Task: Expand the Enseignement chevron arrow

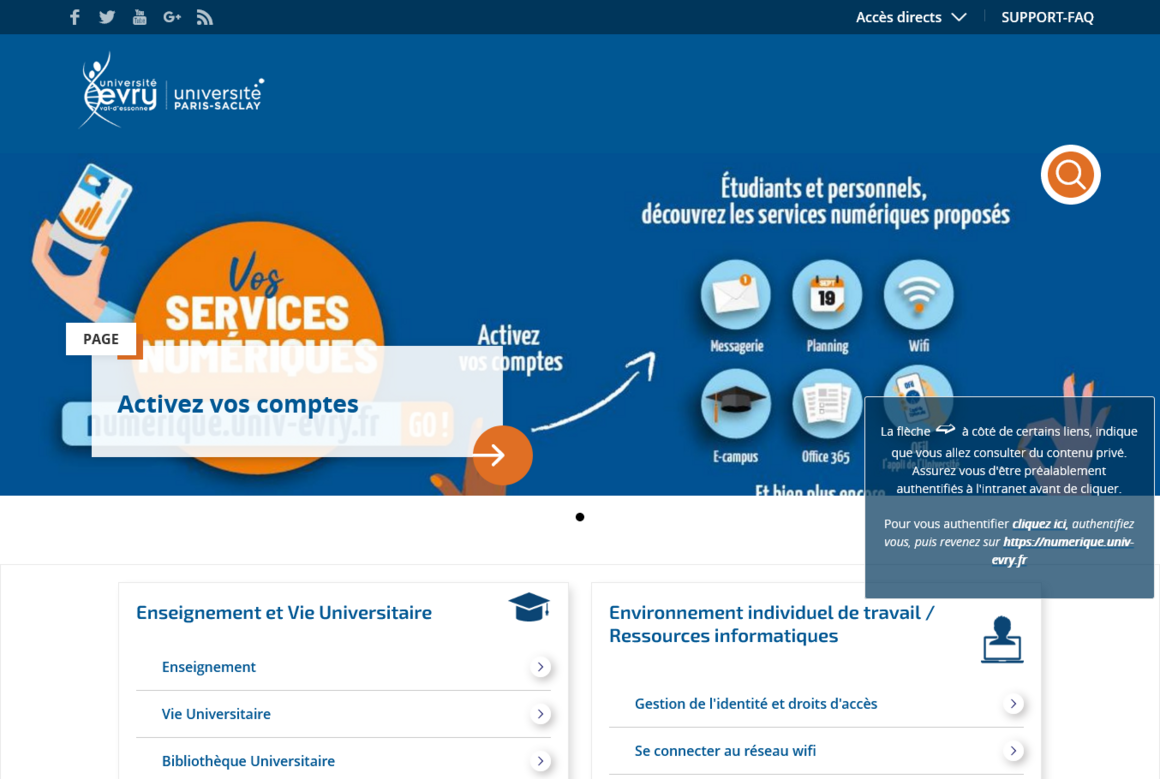Action: (540, 667)
